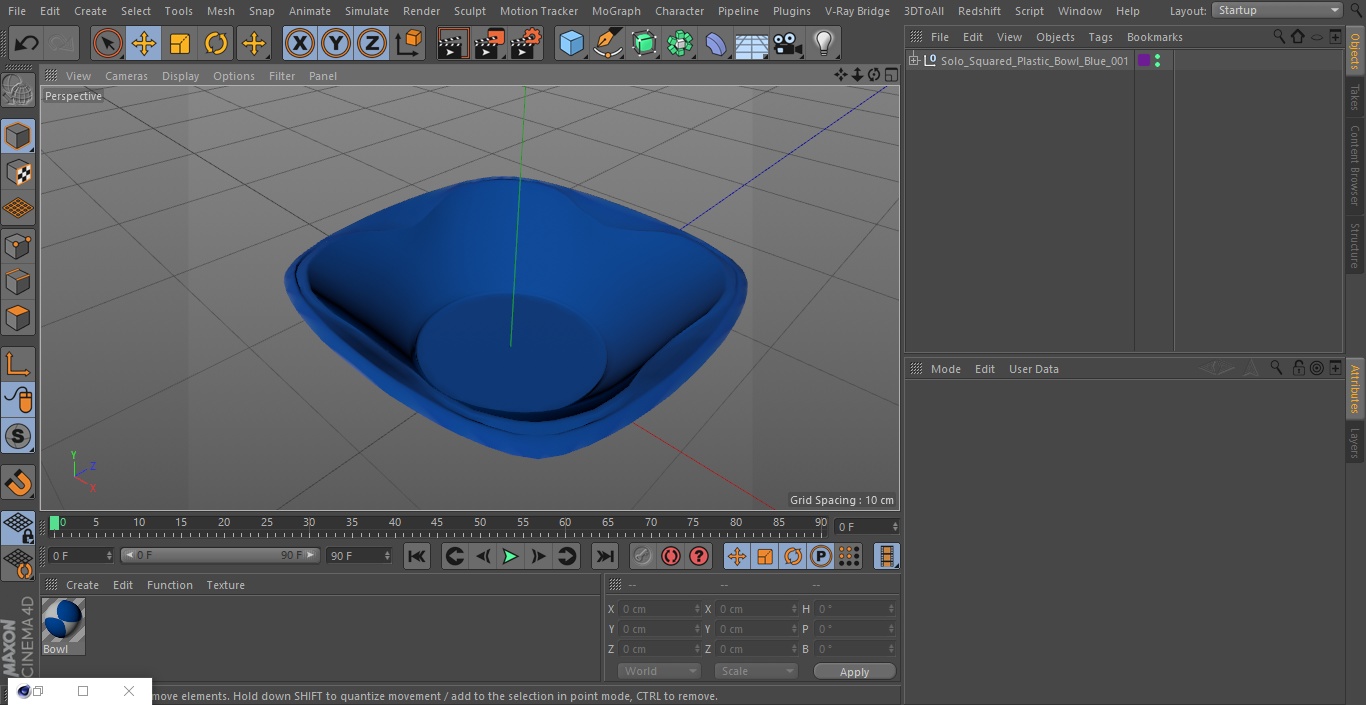The image size is (1366, 705).
Task: Open the Layers side tab
Action: (1355, 443)
